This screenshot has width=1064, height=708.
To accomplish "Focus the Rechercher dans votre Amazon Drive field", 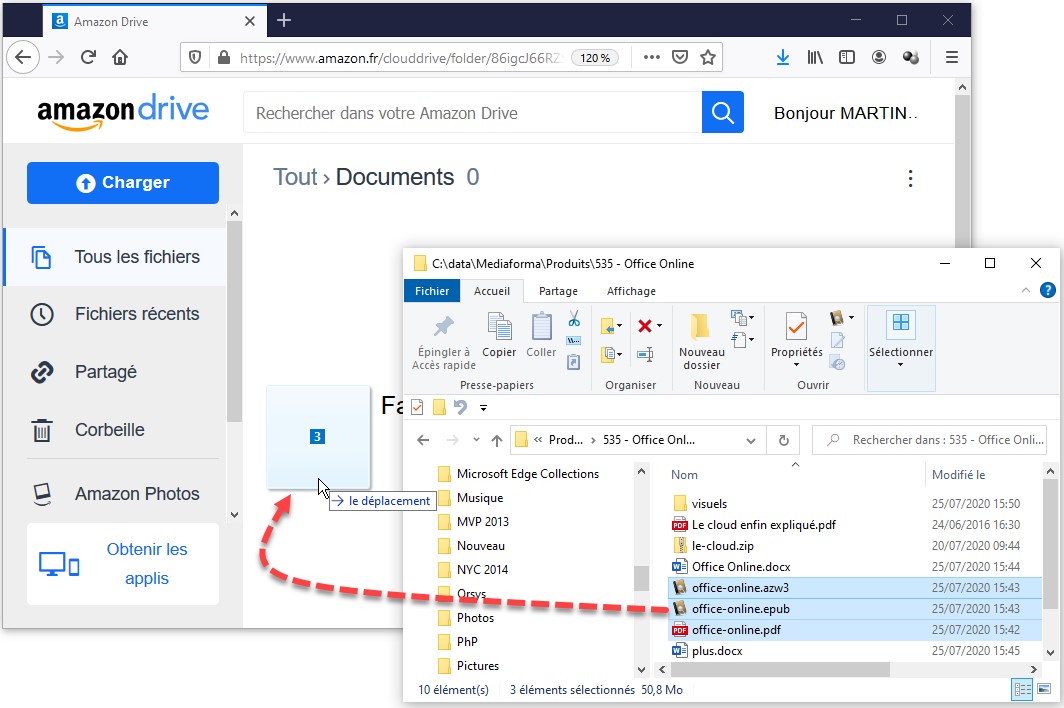I will [470, 113].
